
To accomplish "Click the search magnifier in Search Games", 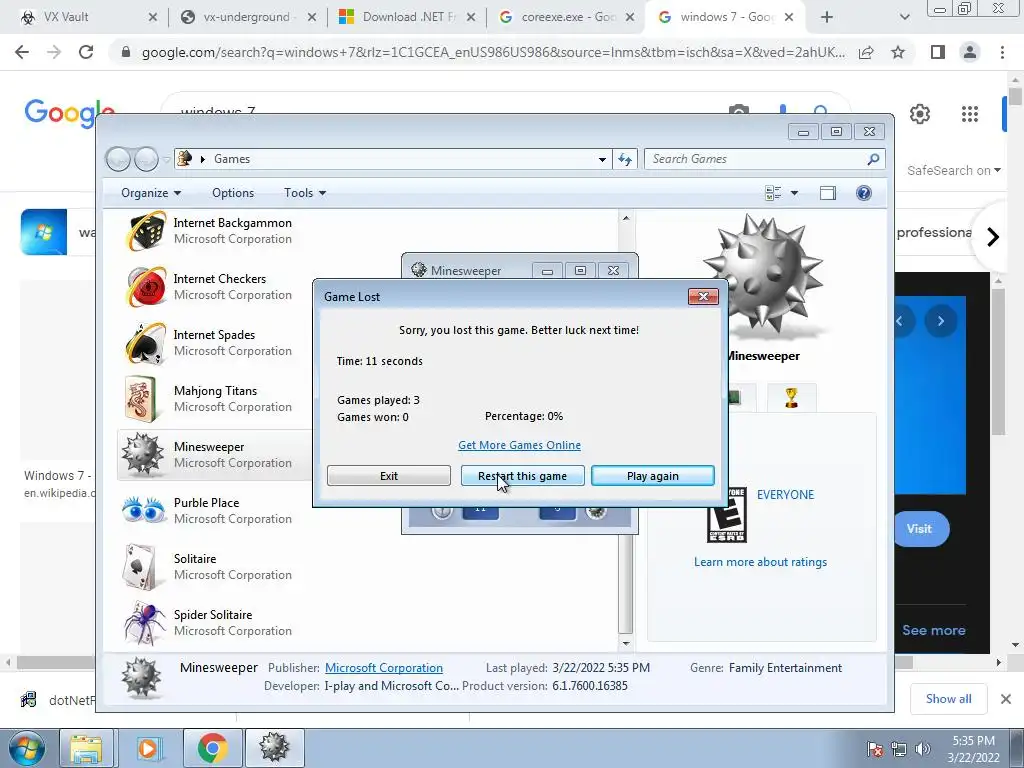I will [873, 159].
